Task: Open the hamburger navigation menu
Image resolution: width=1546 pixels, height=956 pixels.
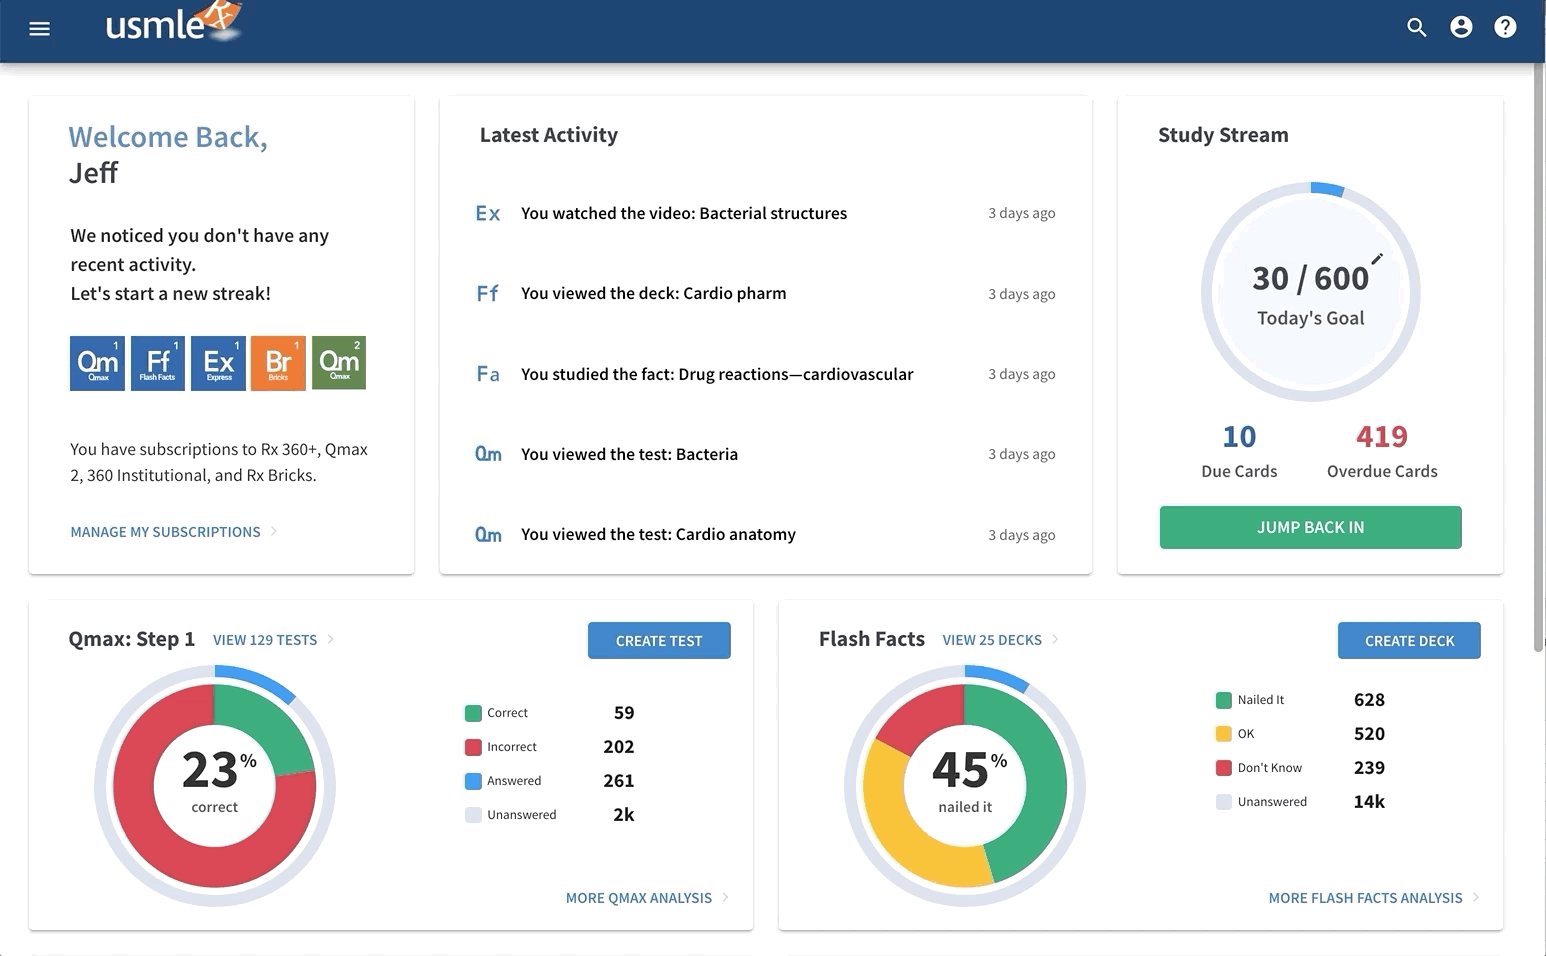Action: pos(40,28)
